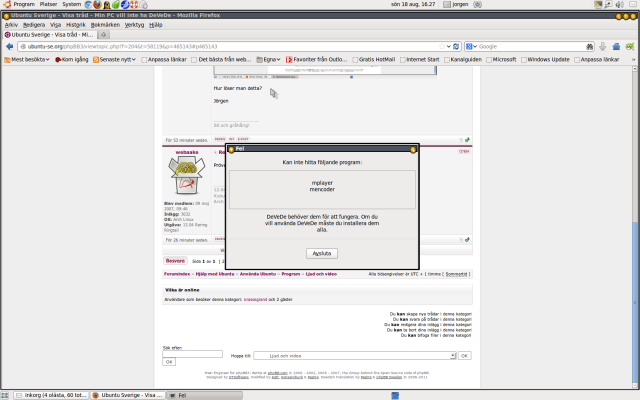Open the URL history dropdown arrow

(x=449, y=47)
